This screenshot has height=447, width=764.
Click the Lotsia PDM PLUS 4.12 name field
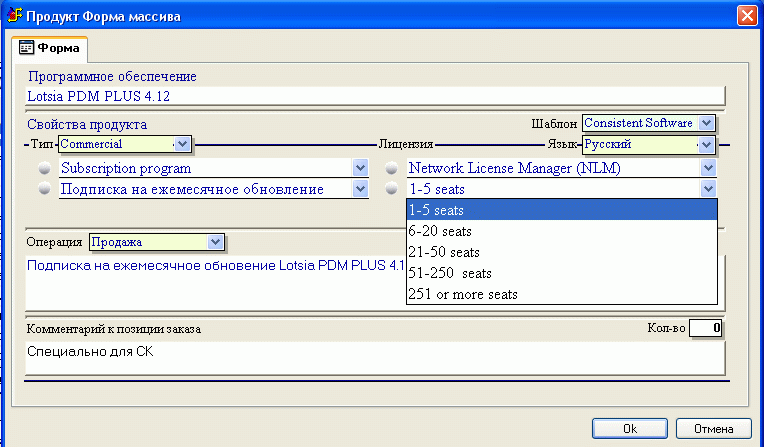pyautogui.click(x=374, y=96)
